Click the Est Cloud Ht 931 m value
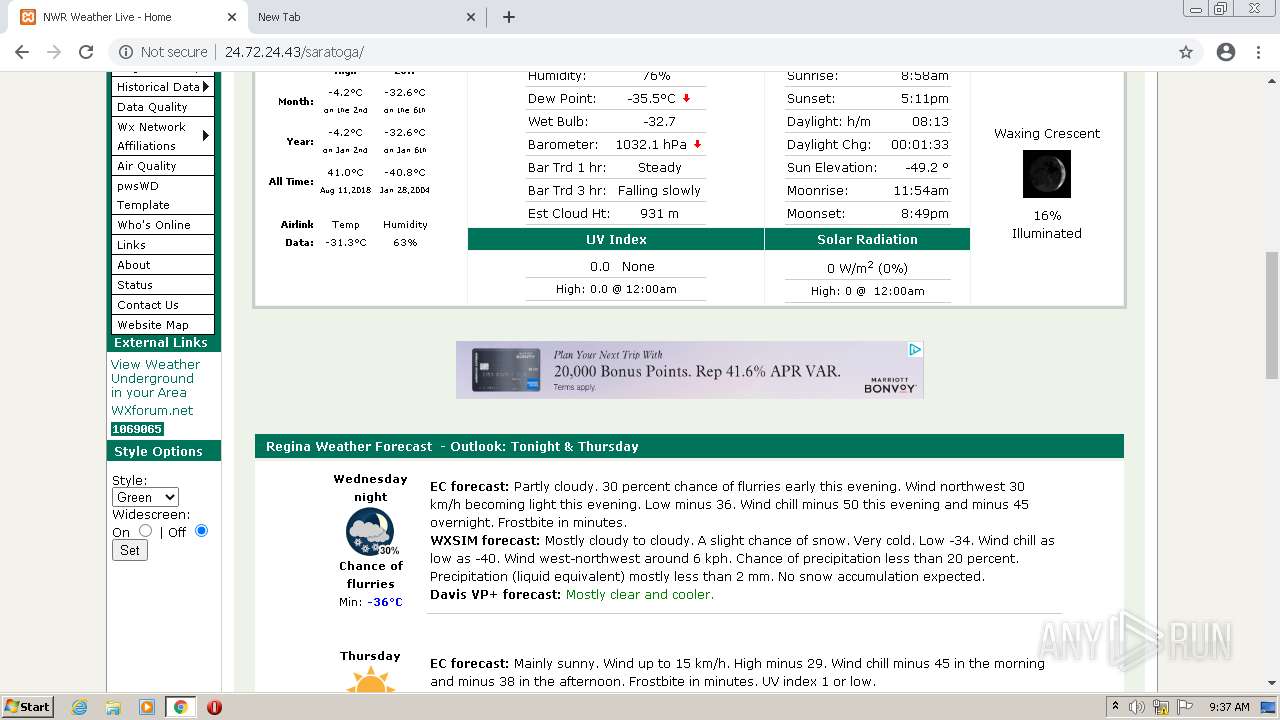Viewport: 1280px width, 720px height. [660, 214]
